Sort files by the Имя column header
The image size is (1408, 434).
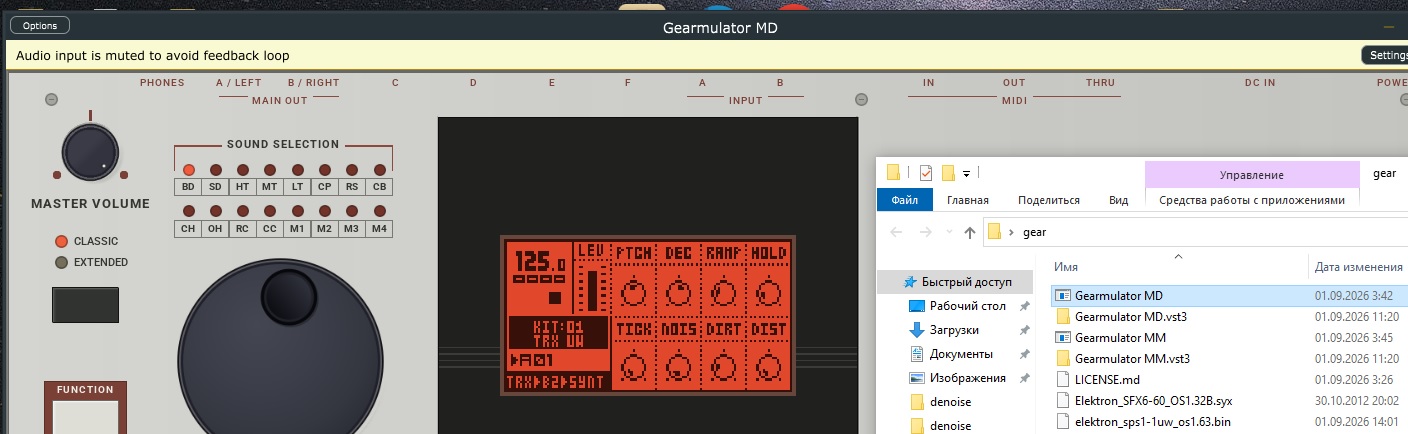tap(1066, 267)
